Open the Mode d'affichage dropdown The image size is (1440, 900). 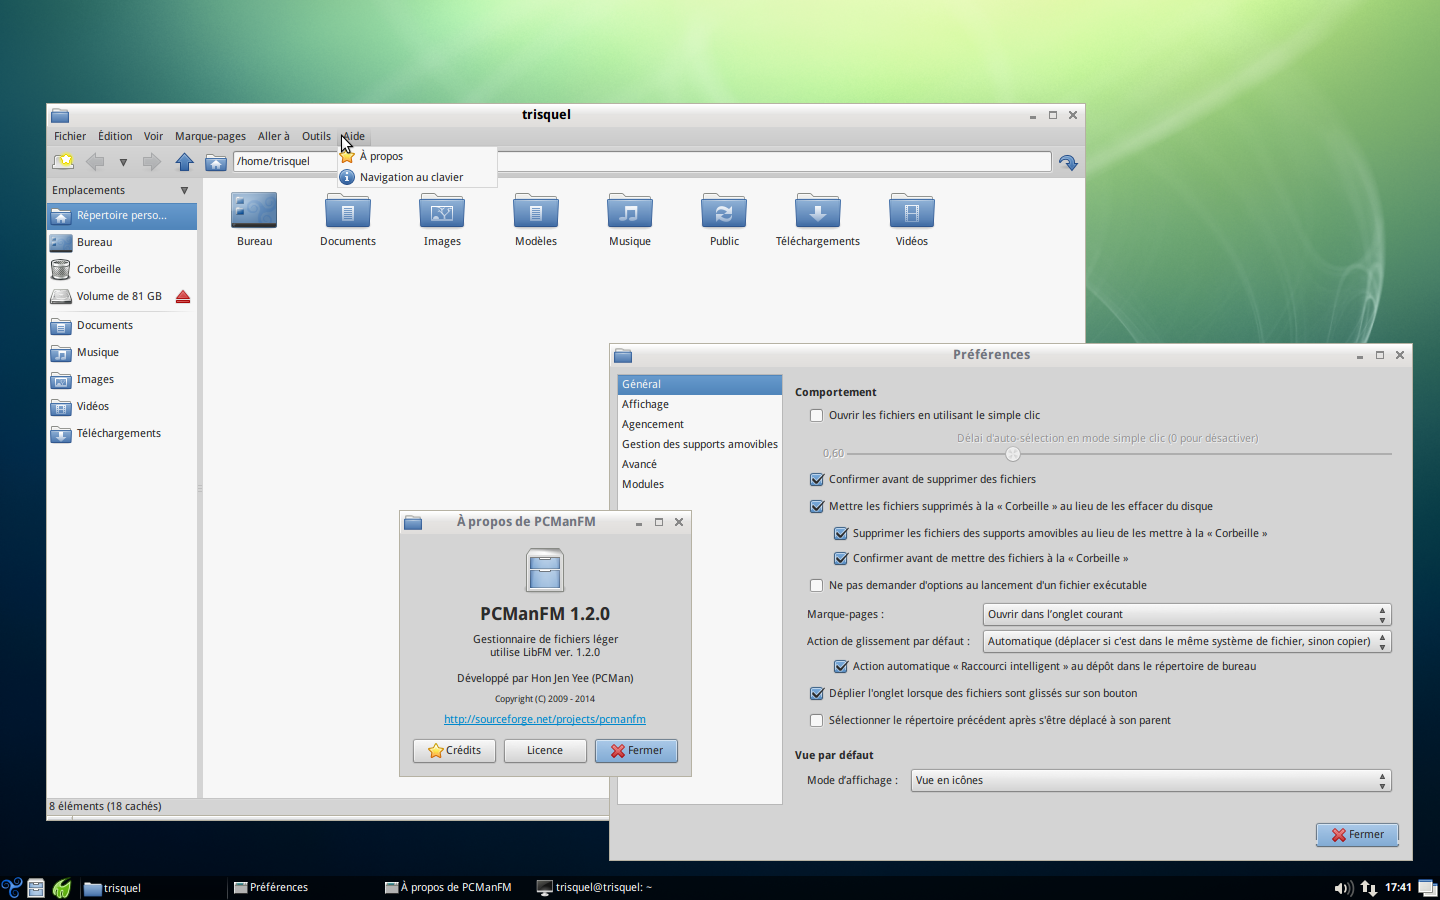point(1151,780)
